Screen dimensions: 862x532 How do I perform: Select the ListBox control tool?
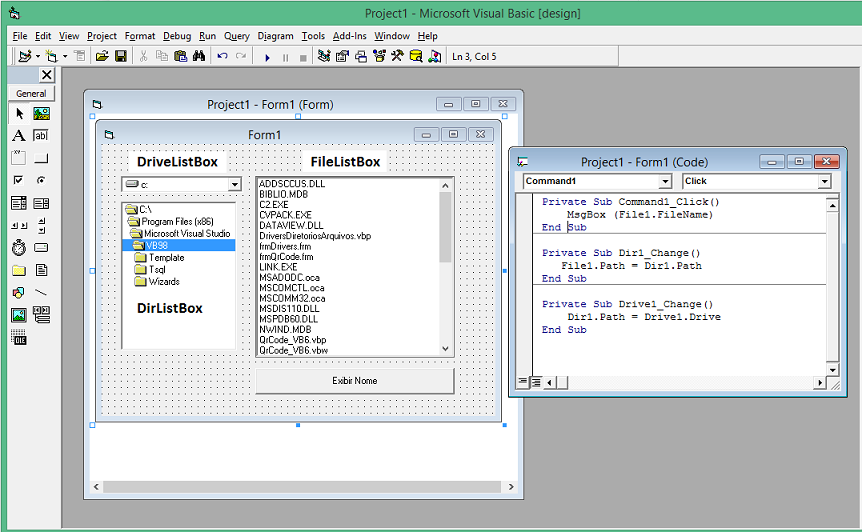pyautogui.click(x=41, y=203)
